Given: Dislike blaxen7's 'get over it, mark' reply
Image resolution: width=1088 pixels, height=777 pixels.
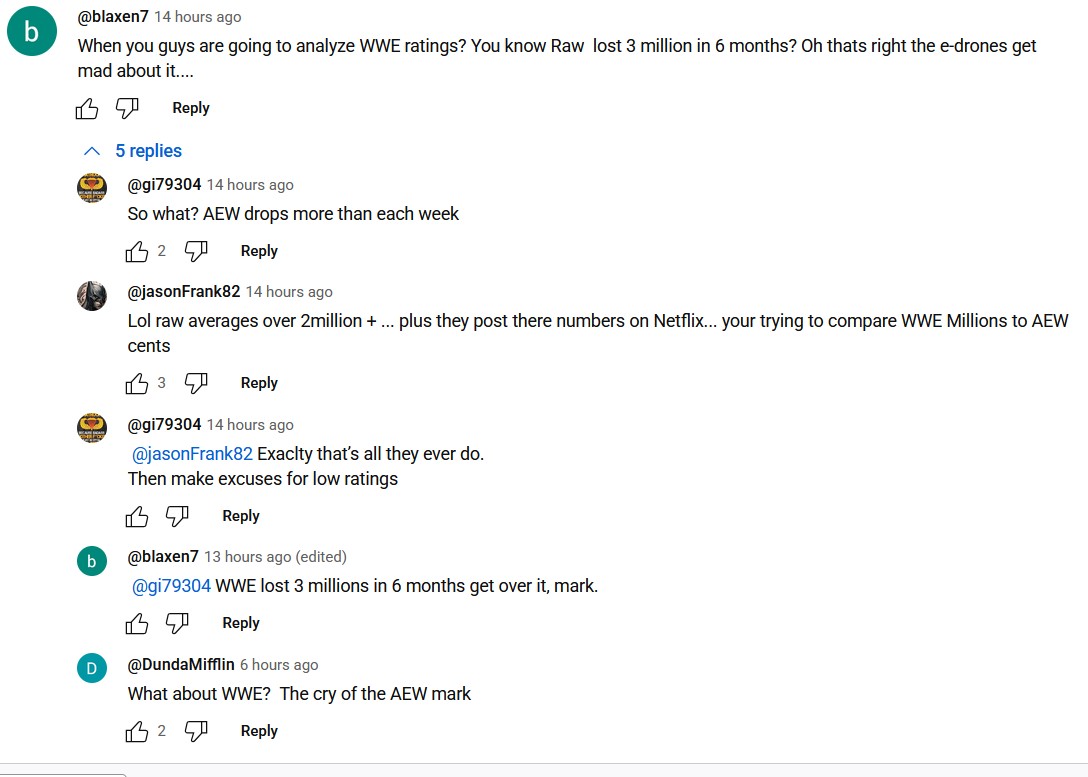Looking at the screenshot, I should tap(177, 623).
